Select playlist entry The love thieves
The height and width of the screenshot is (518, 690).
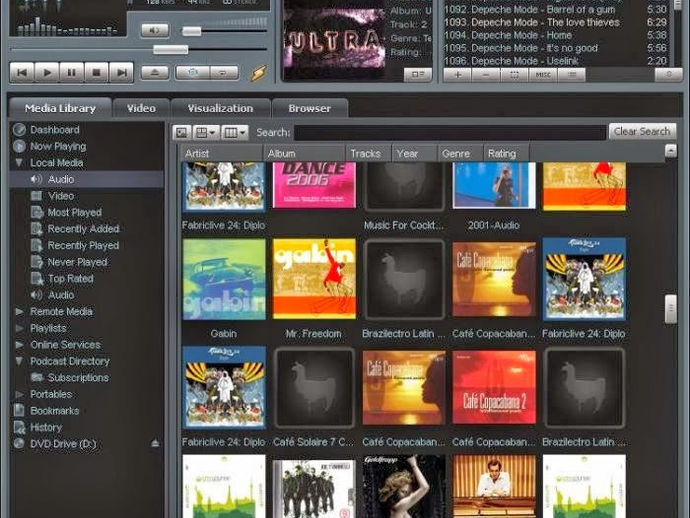(x=555, y=22)
